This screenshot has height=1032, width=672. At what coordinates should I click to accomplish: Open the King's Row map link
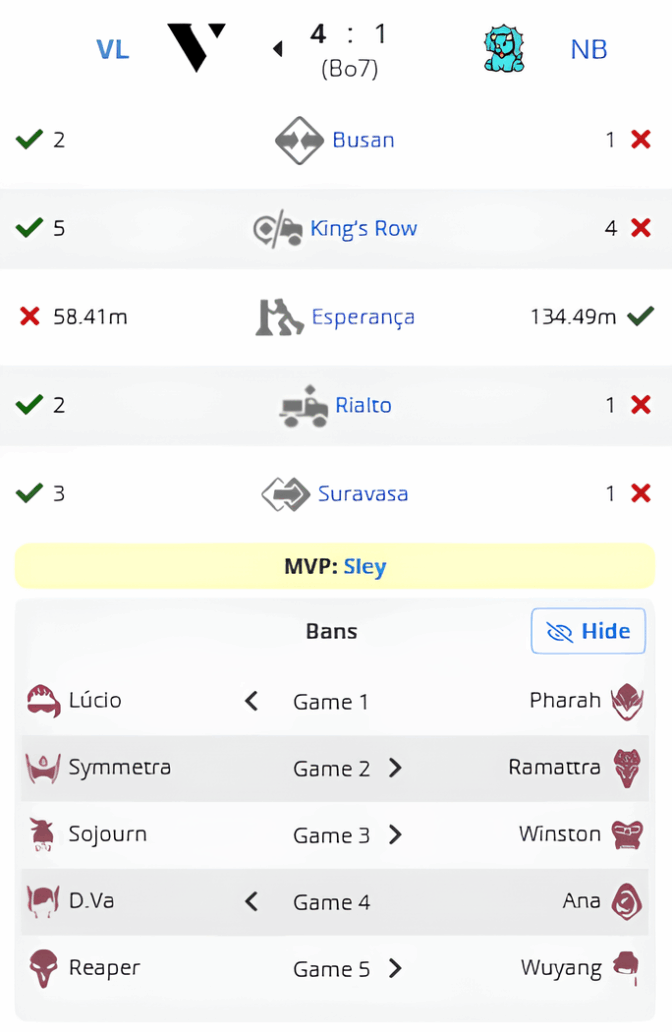click(x=363, y=229)
